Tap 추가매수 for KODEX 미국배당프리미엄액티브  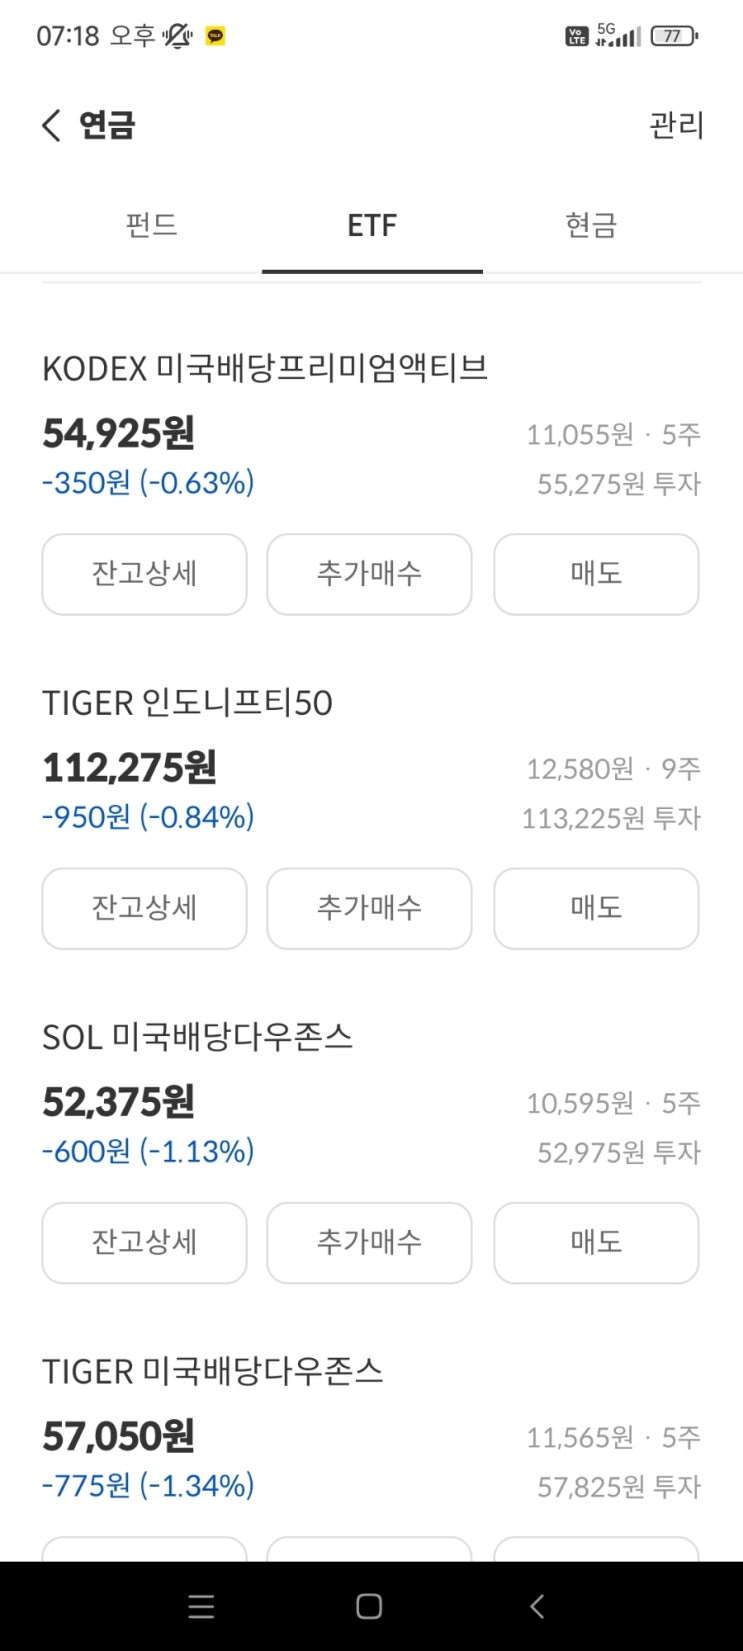[369, 574]
